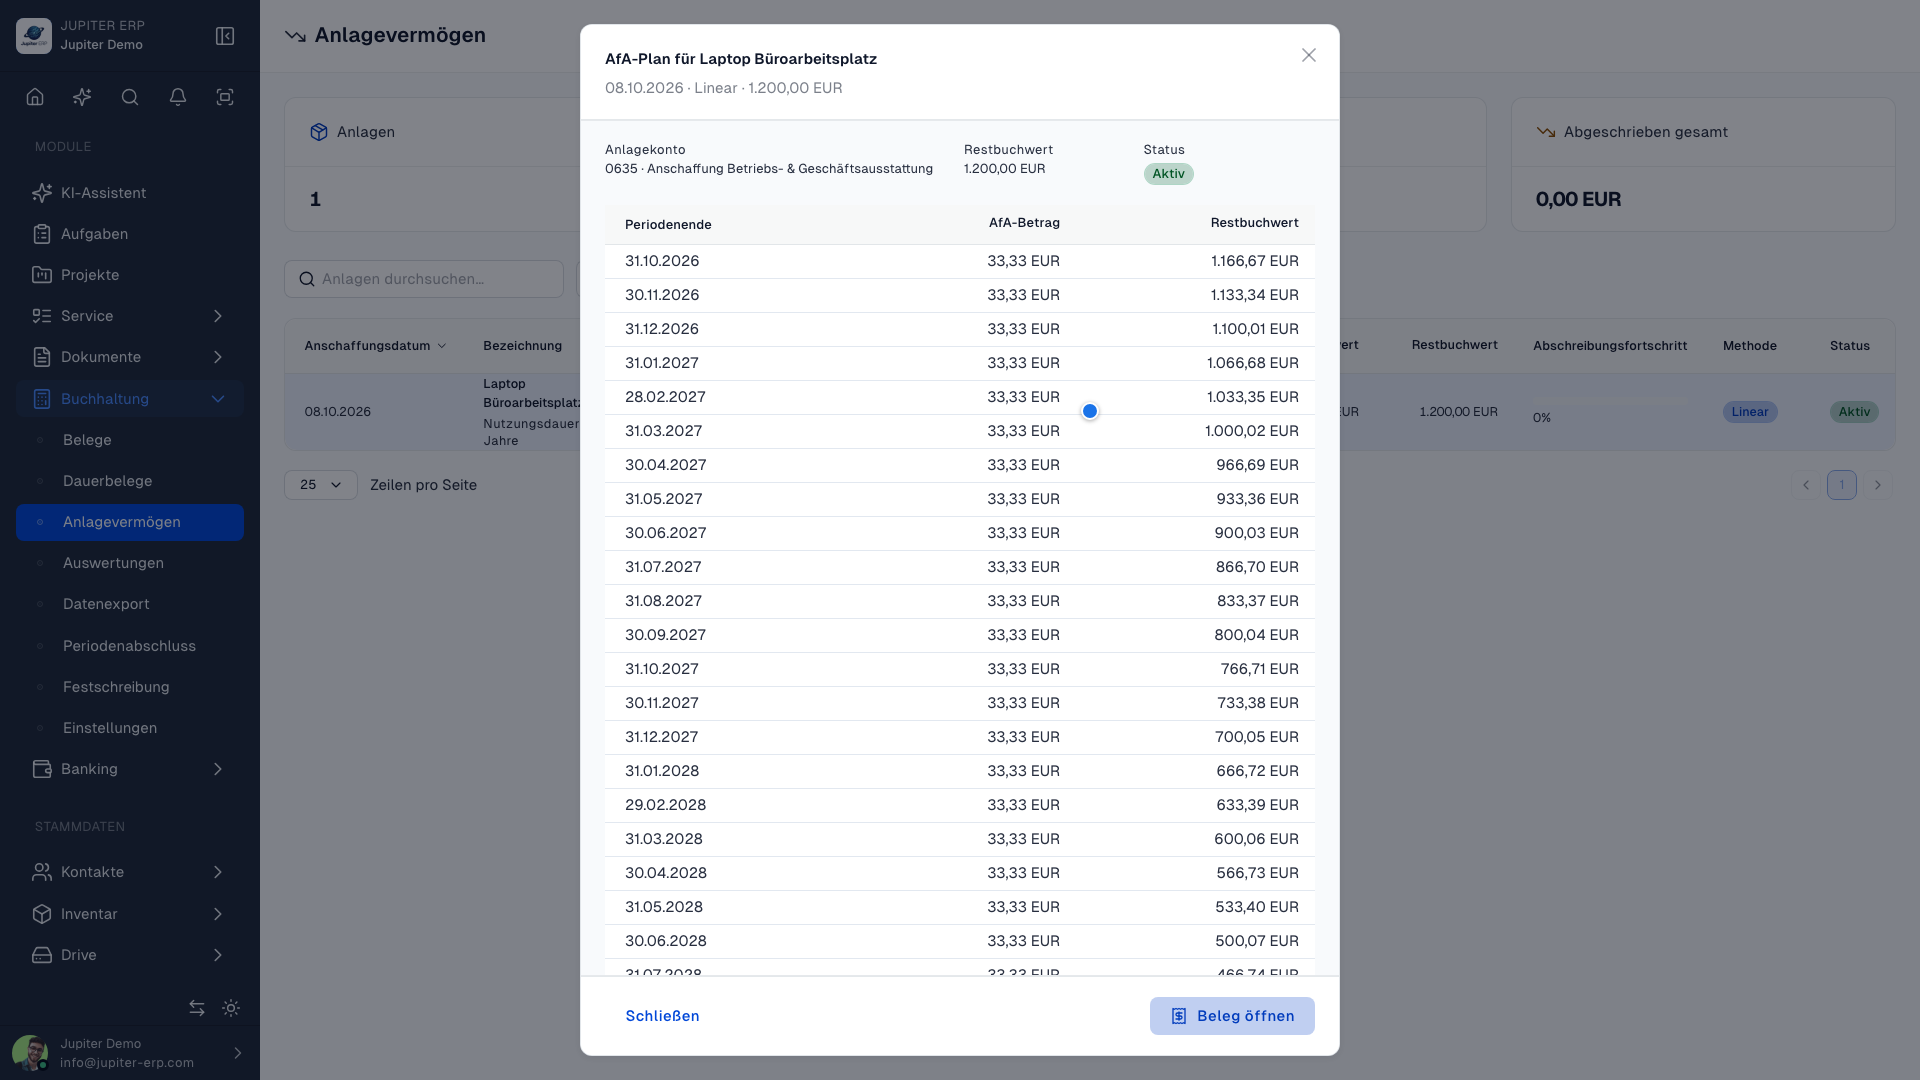Select page 1 in pagination
The image size is (1920, 1080).
click(x=1842, y=485)
